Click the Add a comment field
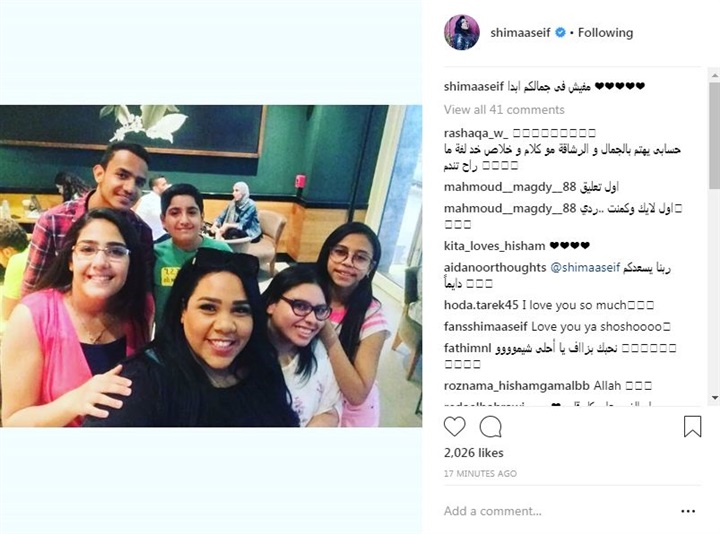Screen dimensions: 720x534 point(556,511)
